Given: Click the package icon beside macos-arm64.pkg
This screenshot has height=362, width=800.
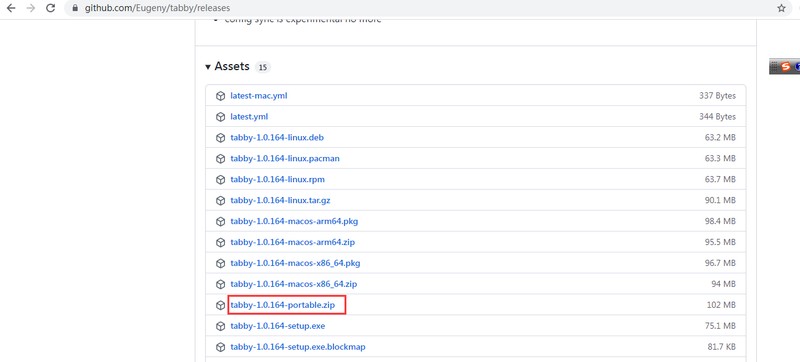Looking at the screenshot, I should (220, 221).
